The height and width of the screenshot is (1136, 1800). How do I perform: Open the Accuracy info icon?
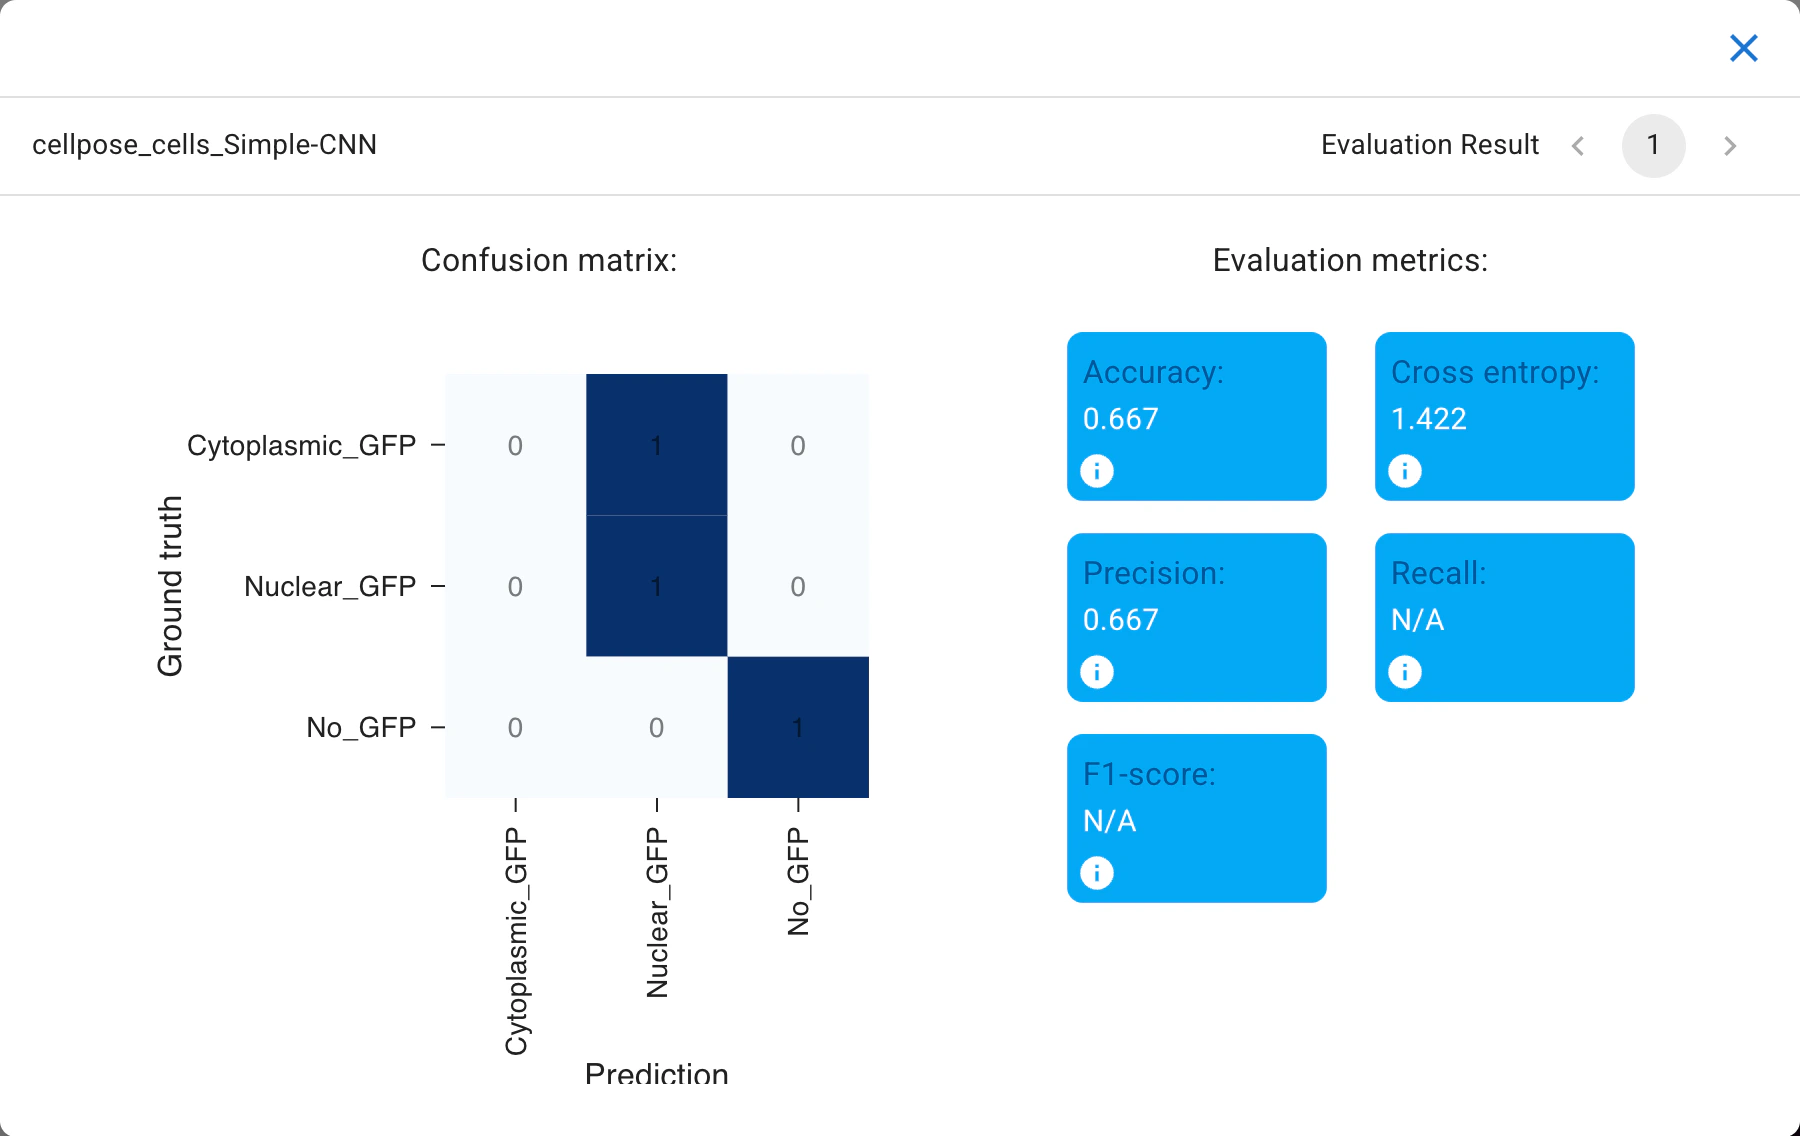pyautogui.click(x=1097, y=470)
